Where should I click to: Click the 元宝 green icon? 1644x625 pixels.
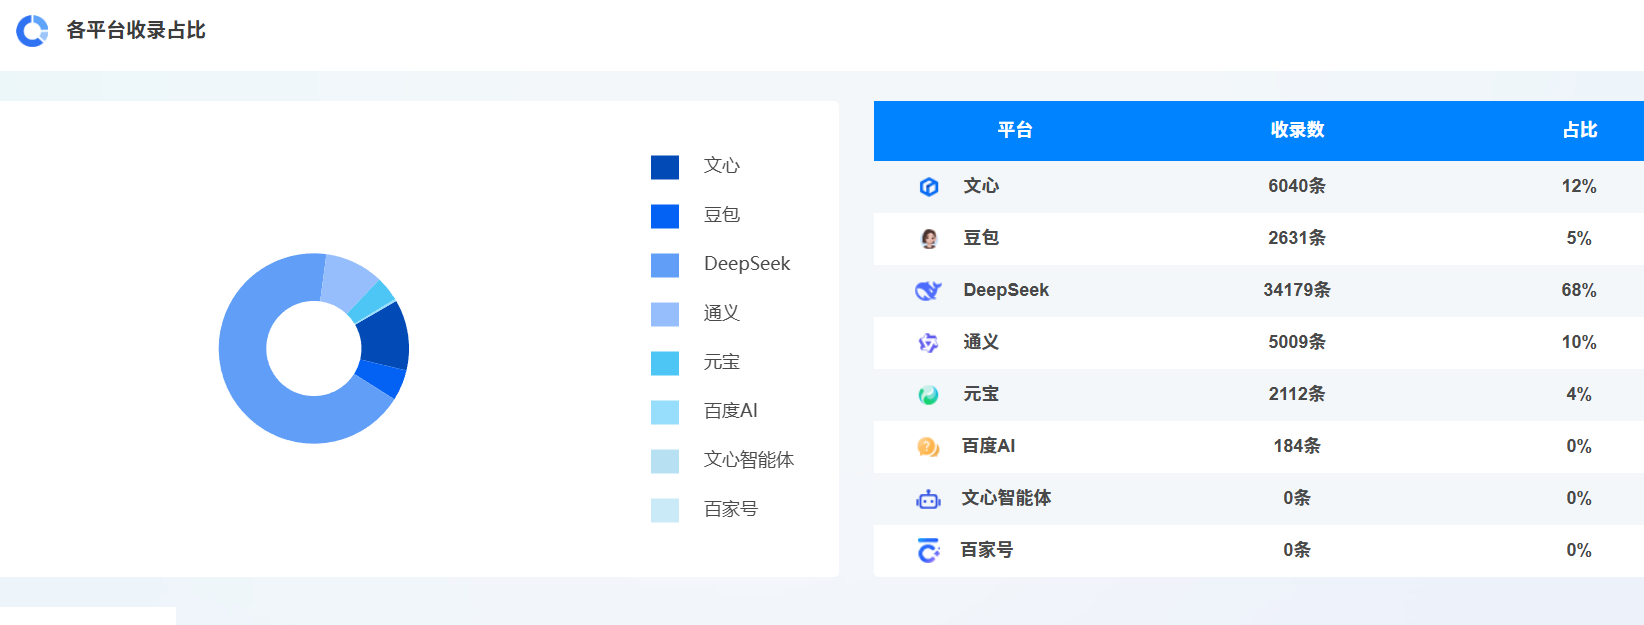pos(929,394)
